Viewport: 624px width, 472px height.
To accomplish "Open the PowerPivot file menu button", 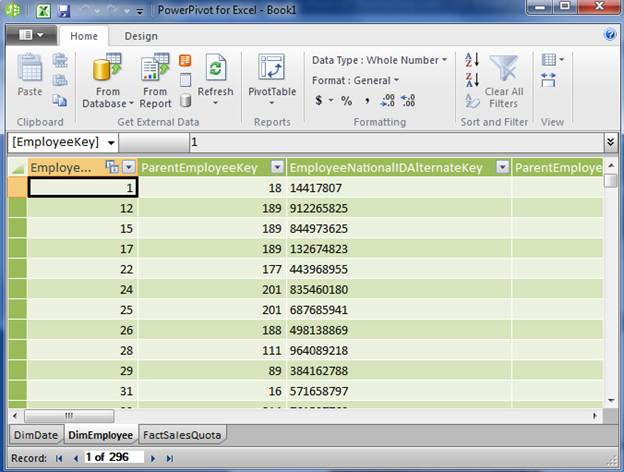I will point(31,35).
